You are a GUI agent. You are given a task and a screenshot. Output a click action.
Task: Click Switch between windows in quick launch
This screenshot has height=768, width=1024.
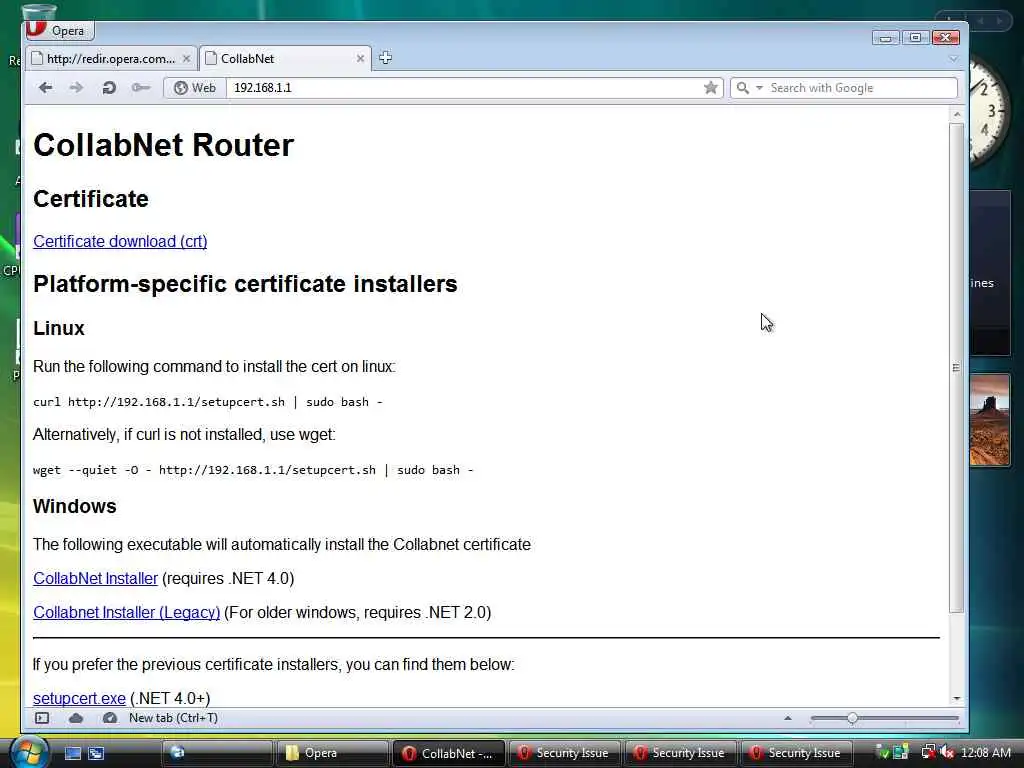click(96, 753)
